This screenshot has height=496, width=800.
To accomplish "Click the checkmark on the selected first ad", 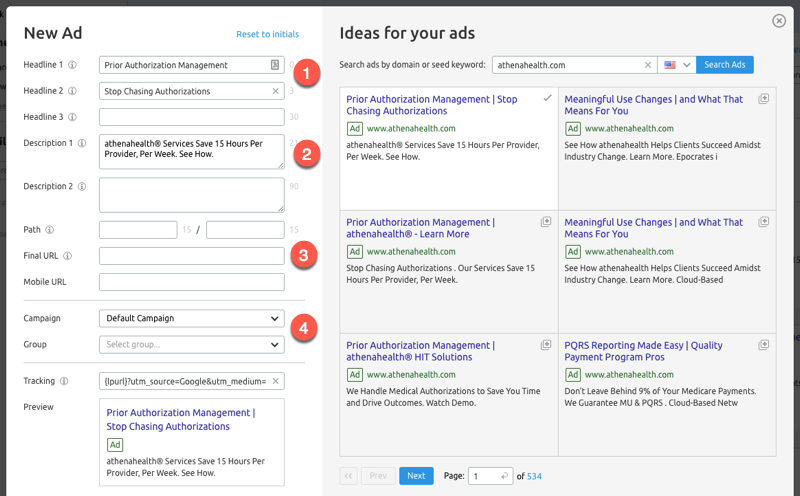I will [x=546, y=98].
